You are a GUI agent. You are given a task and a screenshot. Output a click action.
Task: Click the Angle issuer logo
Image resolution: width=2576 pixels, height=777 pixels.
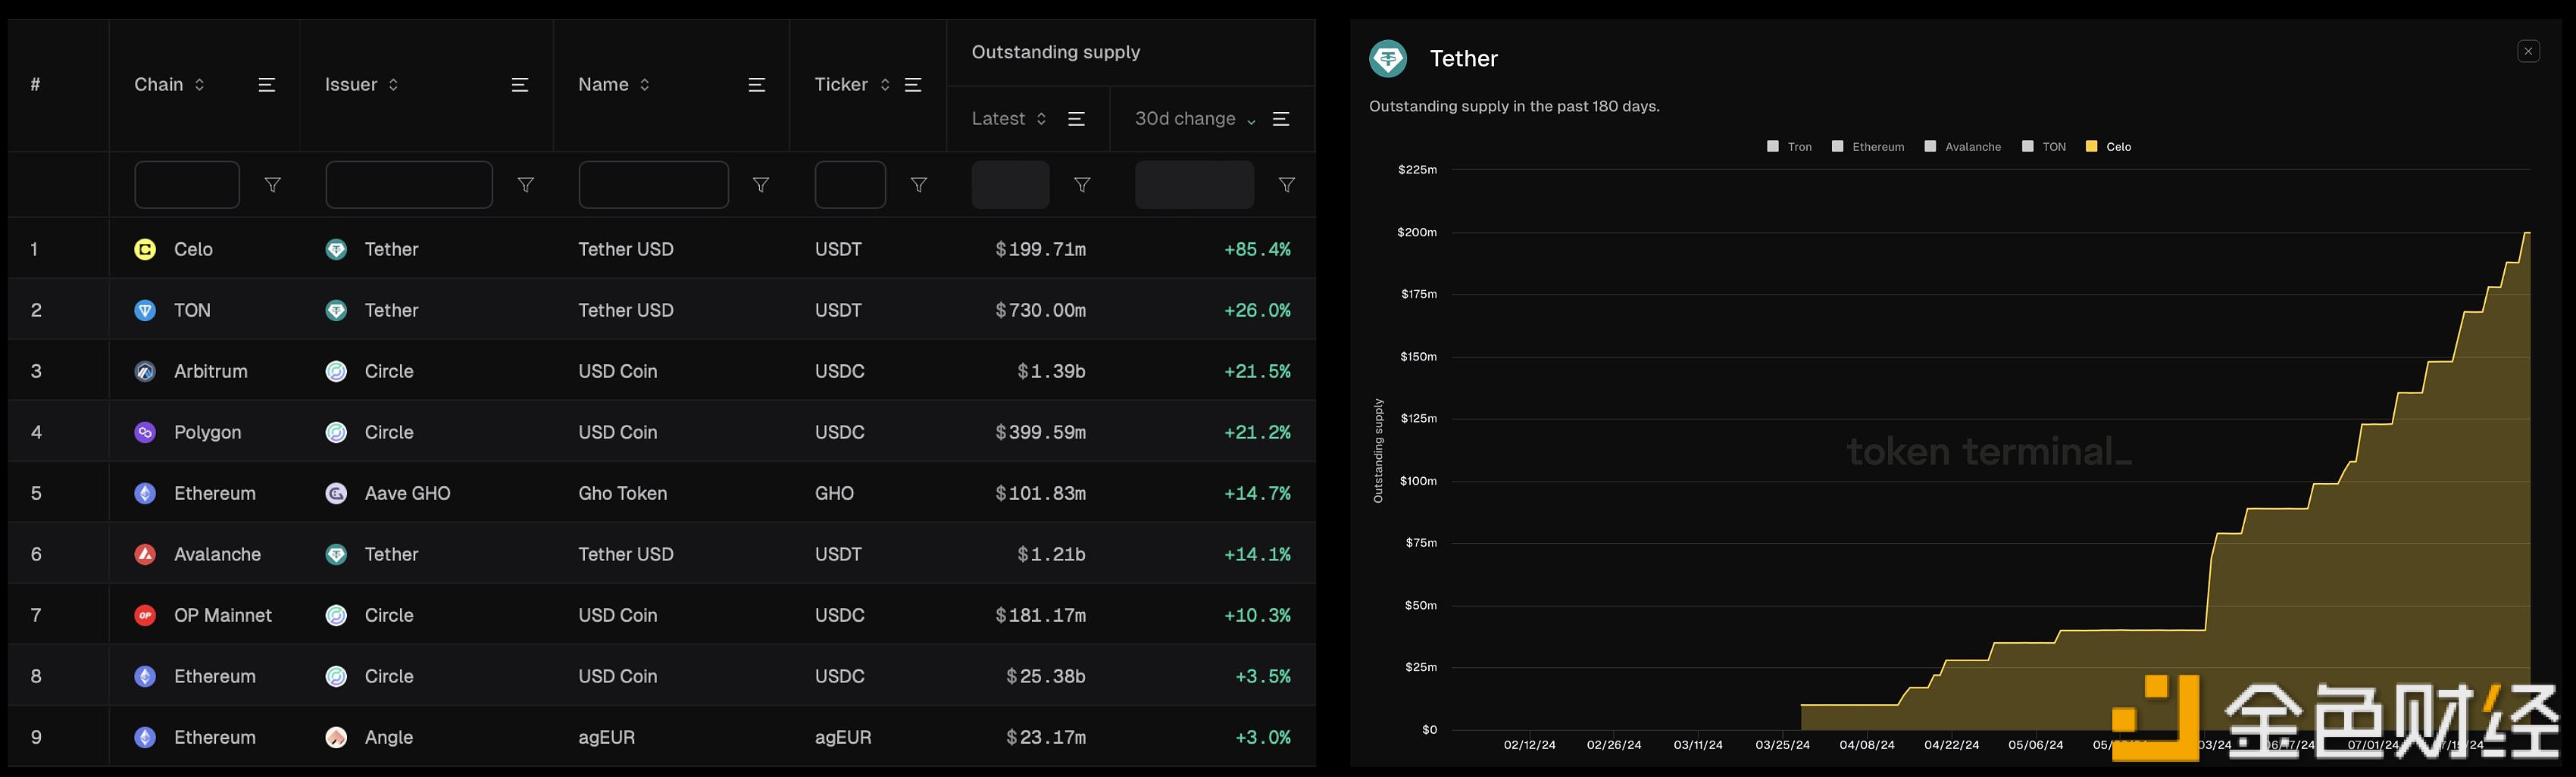[x=336, y=737]
